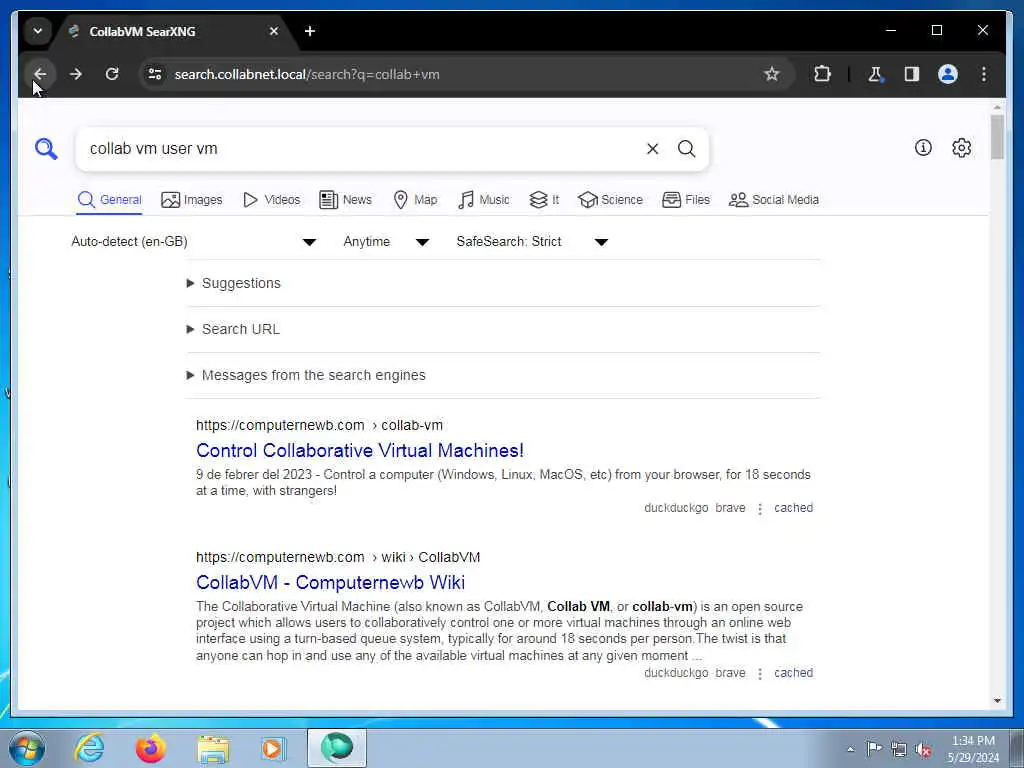The height and width of the screenshot is (768, 1024).
Task: Open Control Collaborative Virtual Machines result
Action: click(x=360, y=451)
